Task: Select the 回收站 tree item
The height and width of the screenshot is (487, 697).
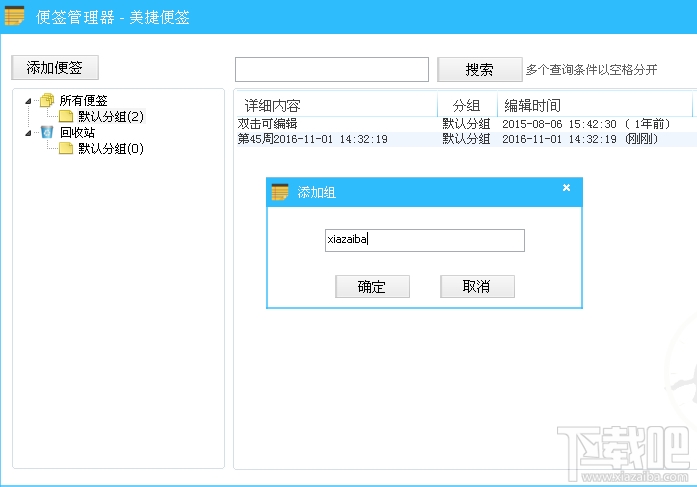Action: click(x=77, y=132)
